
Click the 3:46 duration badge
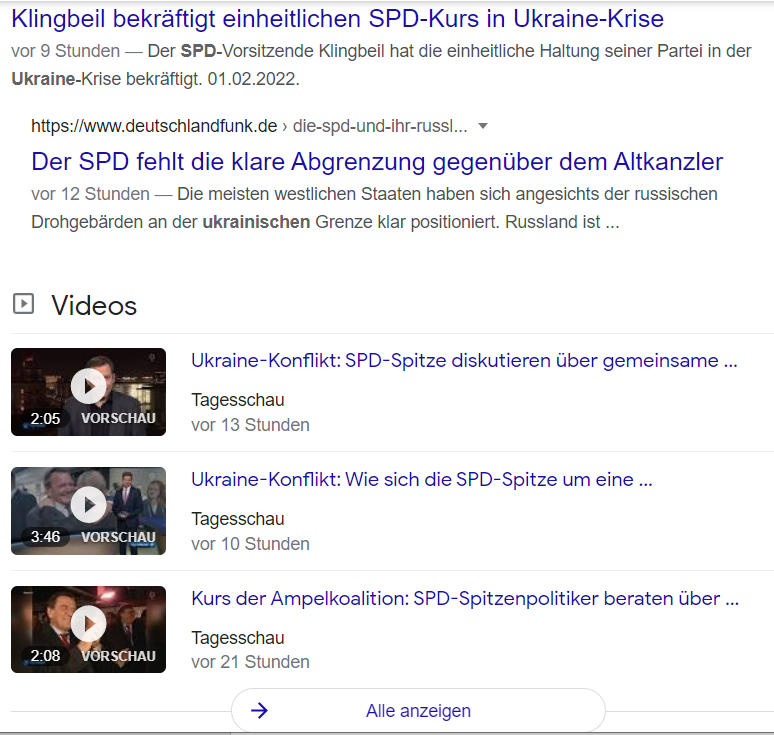[45, 537]
